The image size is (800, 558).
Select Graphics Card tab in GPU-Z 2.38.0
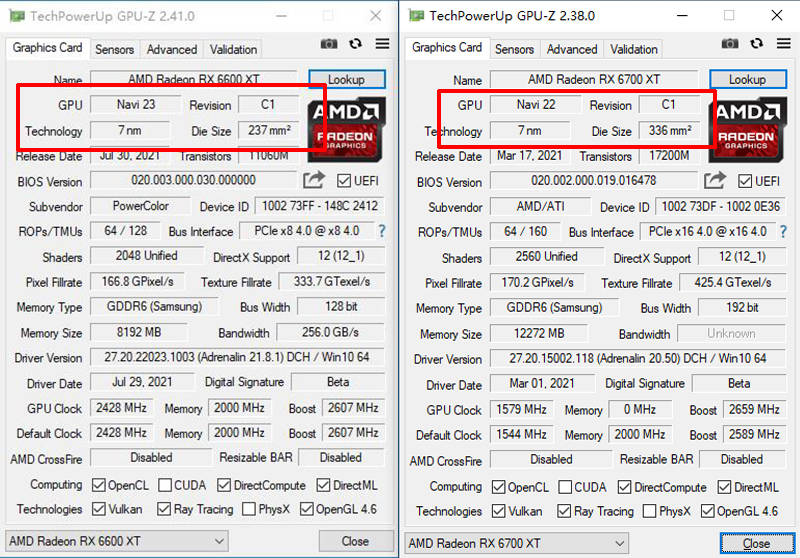[447, 47]
